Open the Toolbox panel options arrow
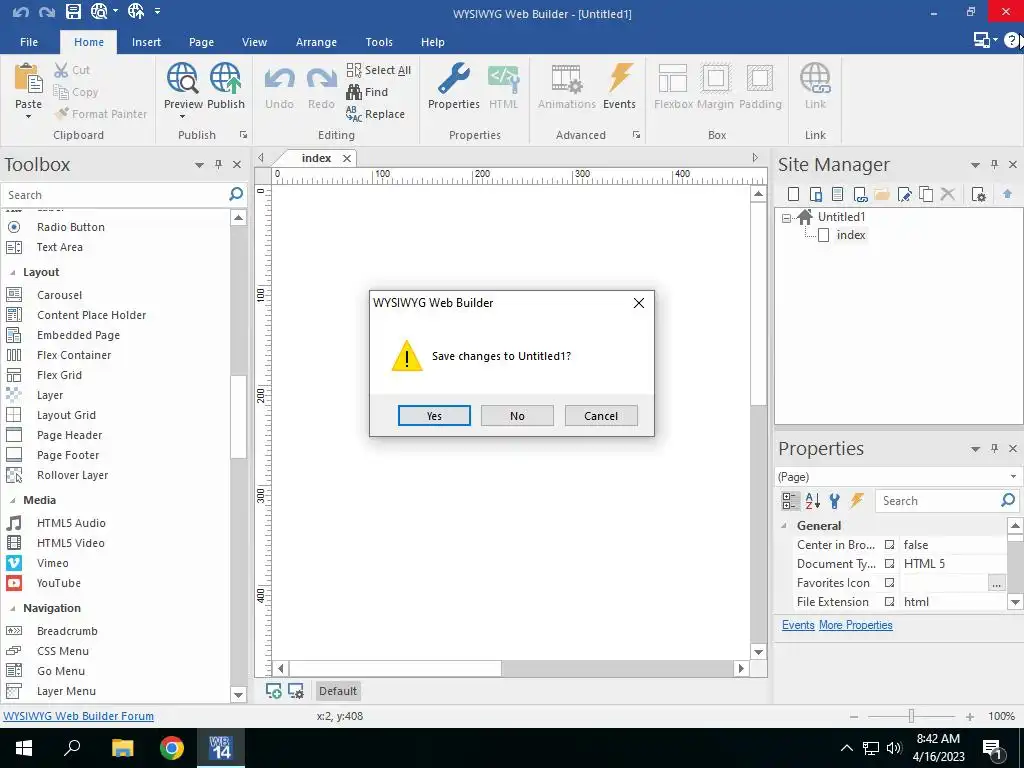The image size is (1024, 768). (199, 165)
